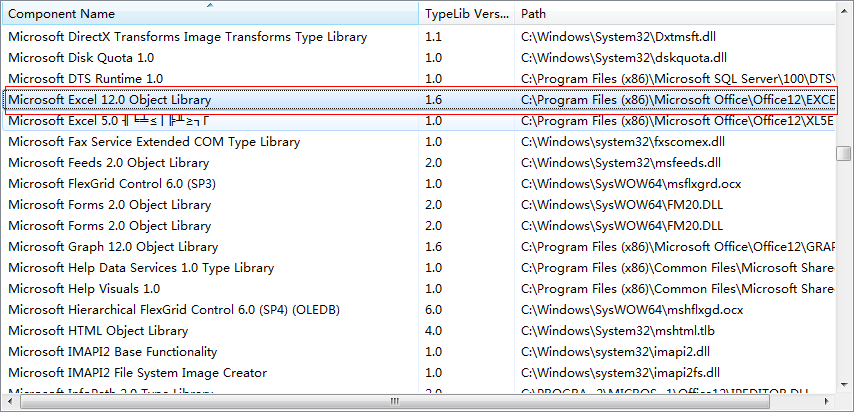Select Microsoft Hierarchical FlexGrid Control 6.0 (SP4)
Image resolution: width=854 pixels, height=412 pixels.
[x=174, y=310]
